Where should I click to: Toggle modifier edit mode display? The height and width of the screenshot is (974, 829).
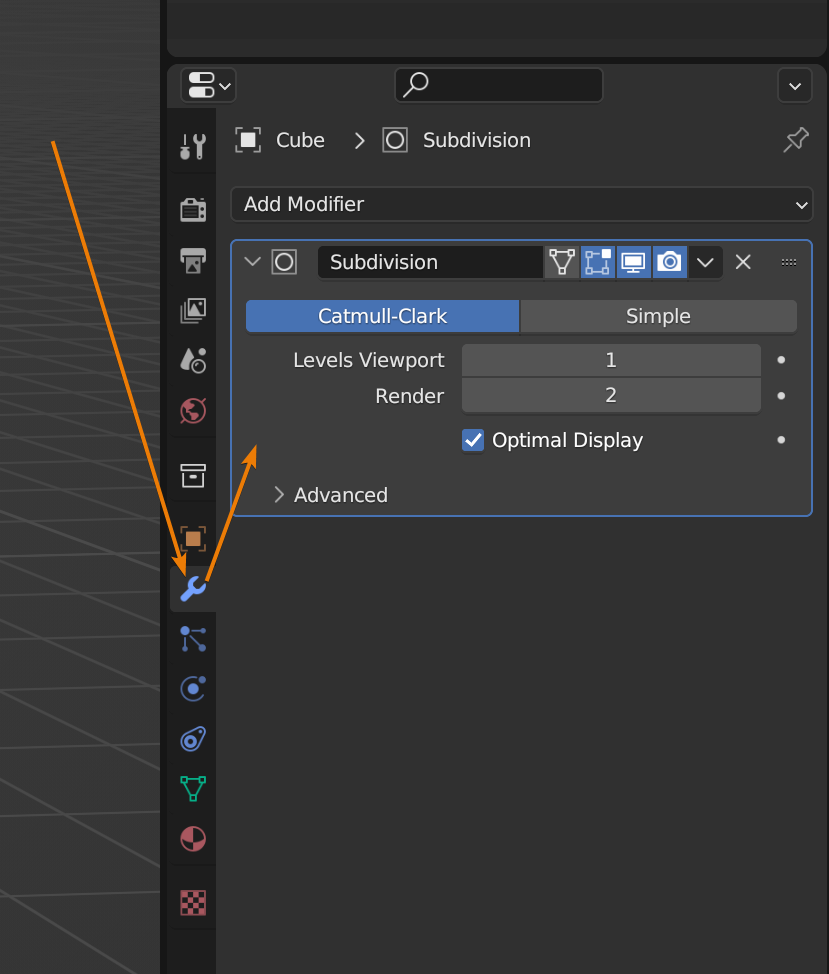598,262
